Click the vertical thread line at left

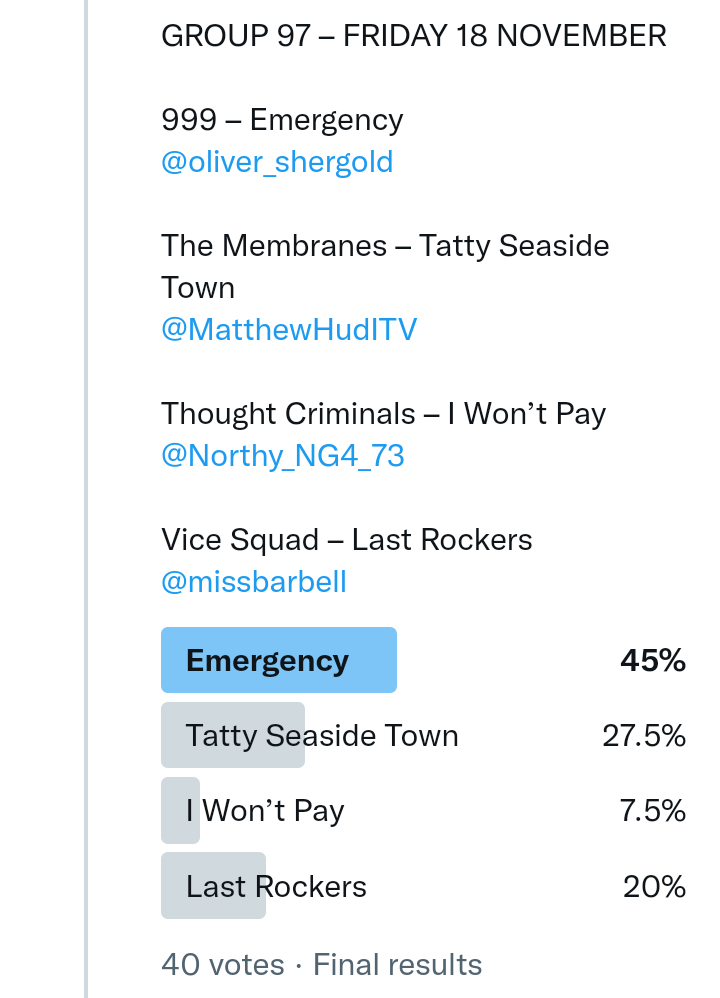86,500
